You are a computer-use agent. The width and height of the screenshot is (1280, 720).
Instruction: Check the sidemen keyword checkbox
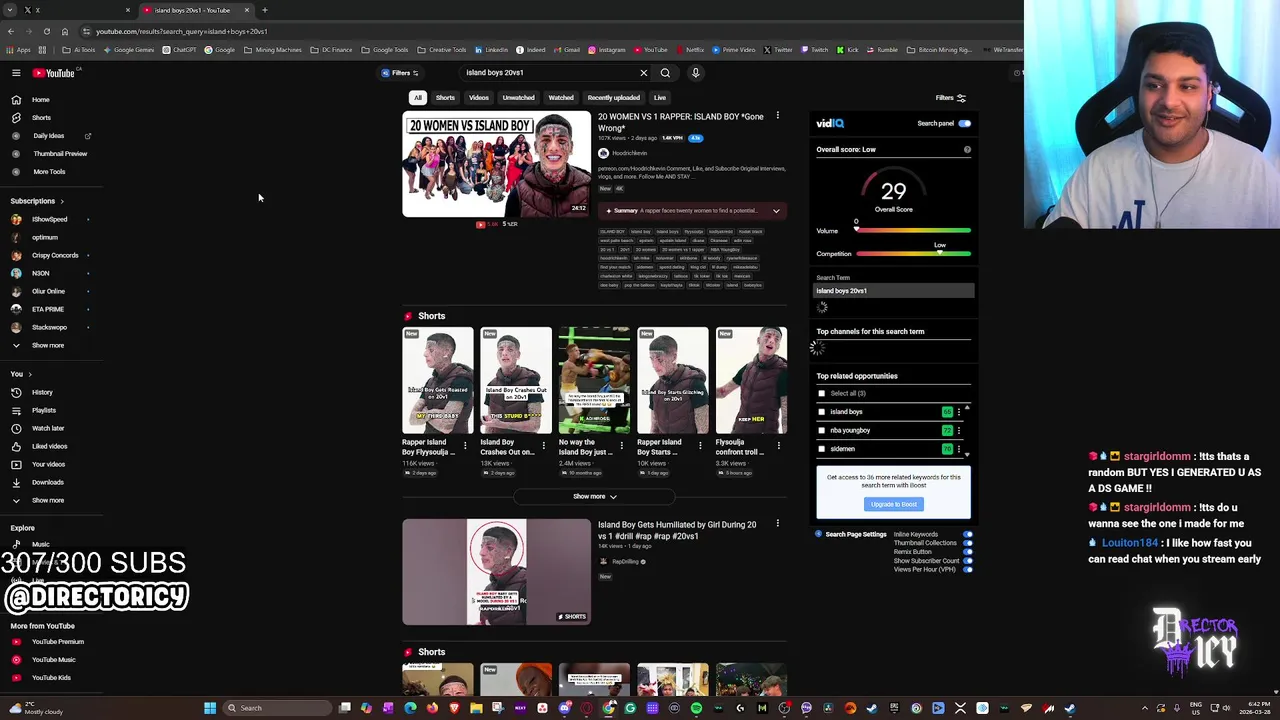pos(822,449)
